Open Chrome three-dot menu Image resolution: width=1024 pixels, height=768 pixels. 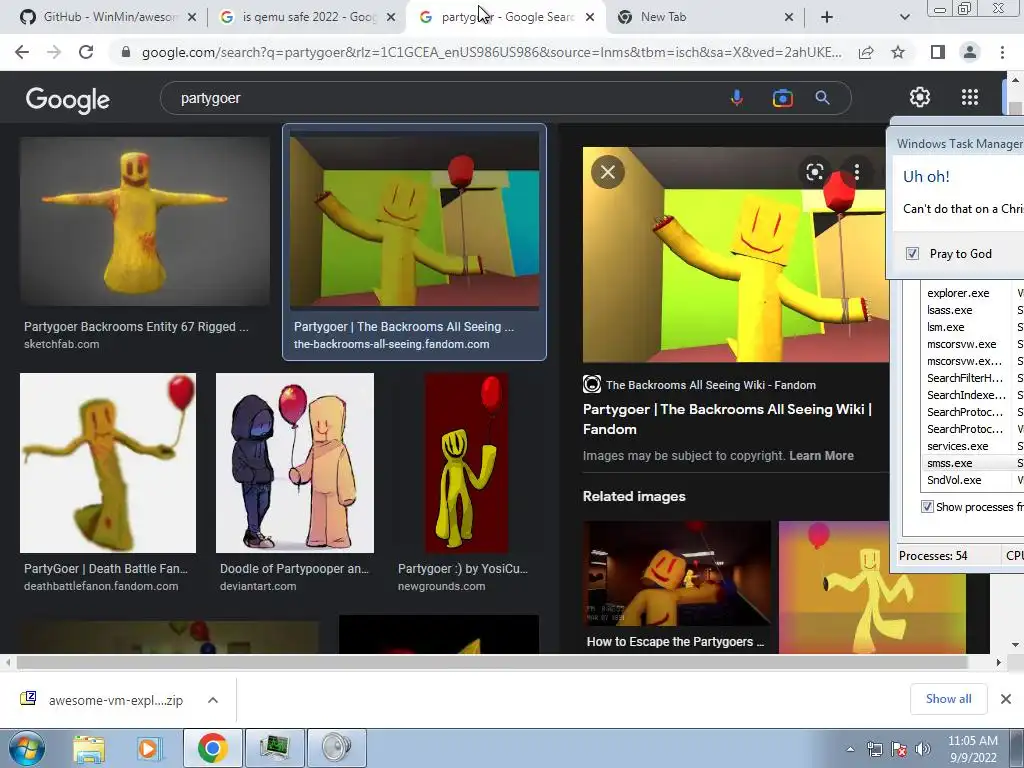click(1002, 52)
